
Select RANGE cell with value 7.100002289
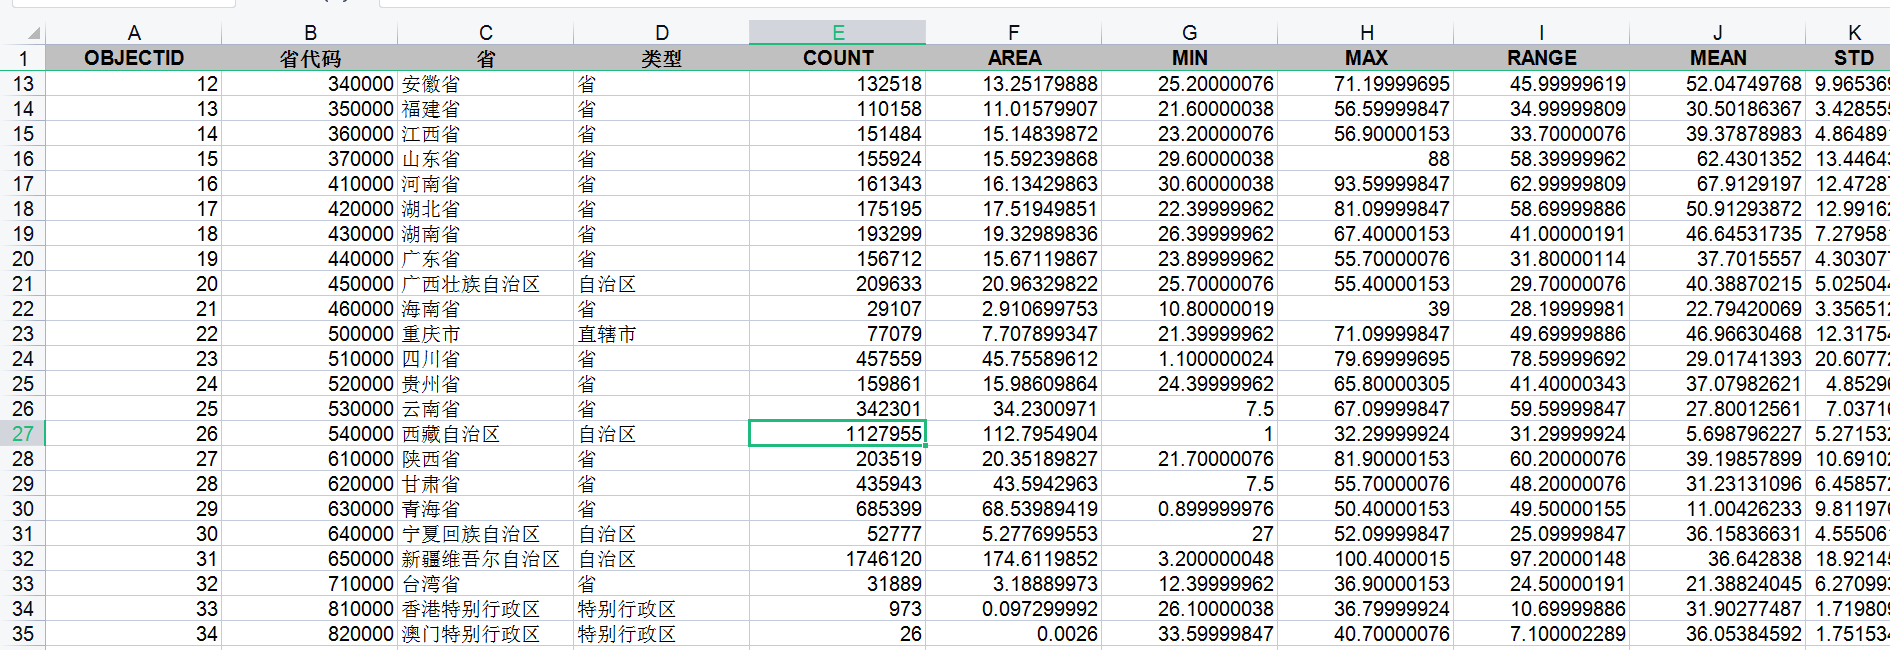[x=1542, y=634]
